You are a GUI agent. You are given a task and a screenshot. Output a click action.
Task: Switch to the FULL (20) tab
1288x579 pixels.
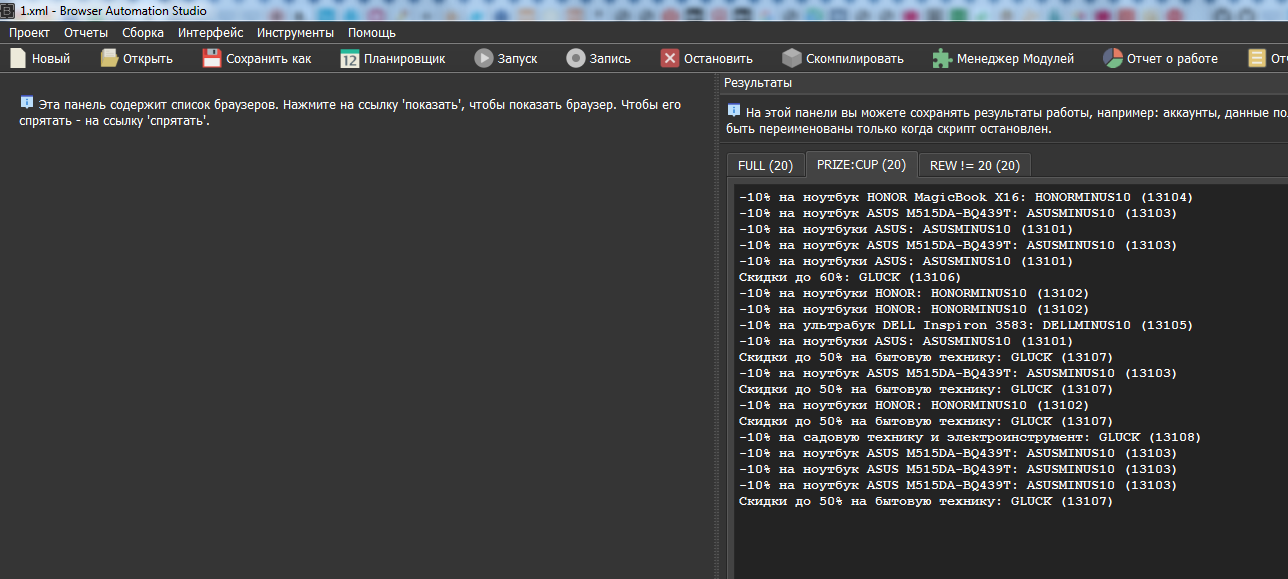pos(765,165)
